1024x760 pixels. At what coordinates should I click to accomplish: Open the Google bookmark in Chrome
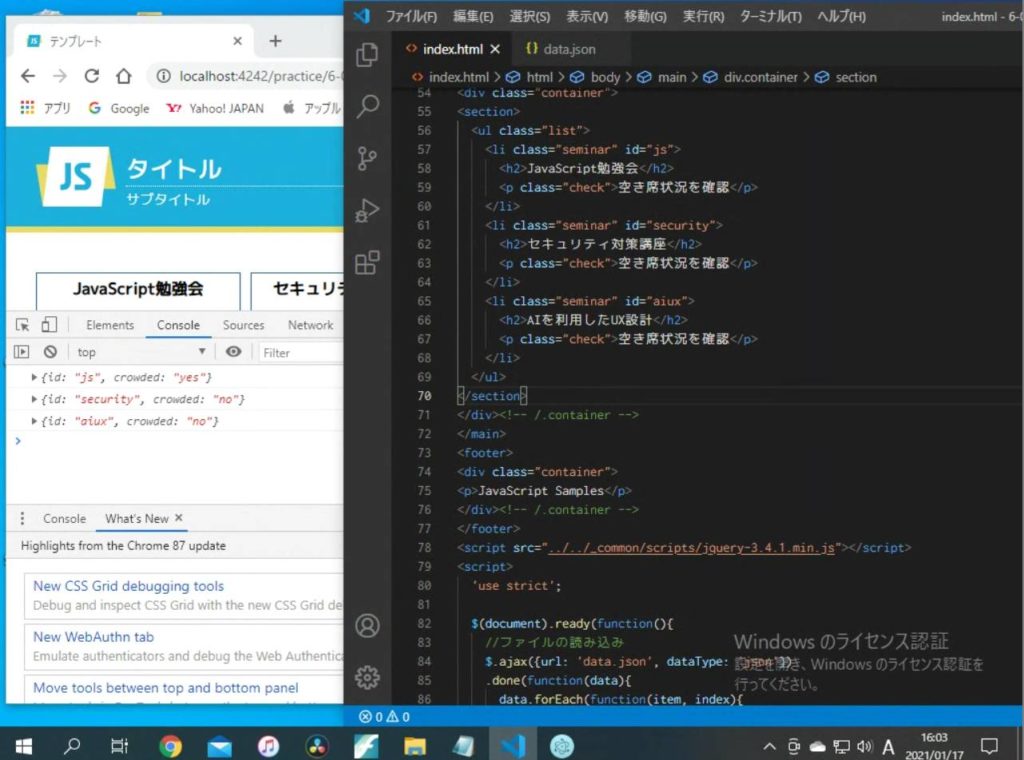pyautogui.click(x=119, y=108)
